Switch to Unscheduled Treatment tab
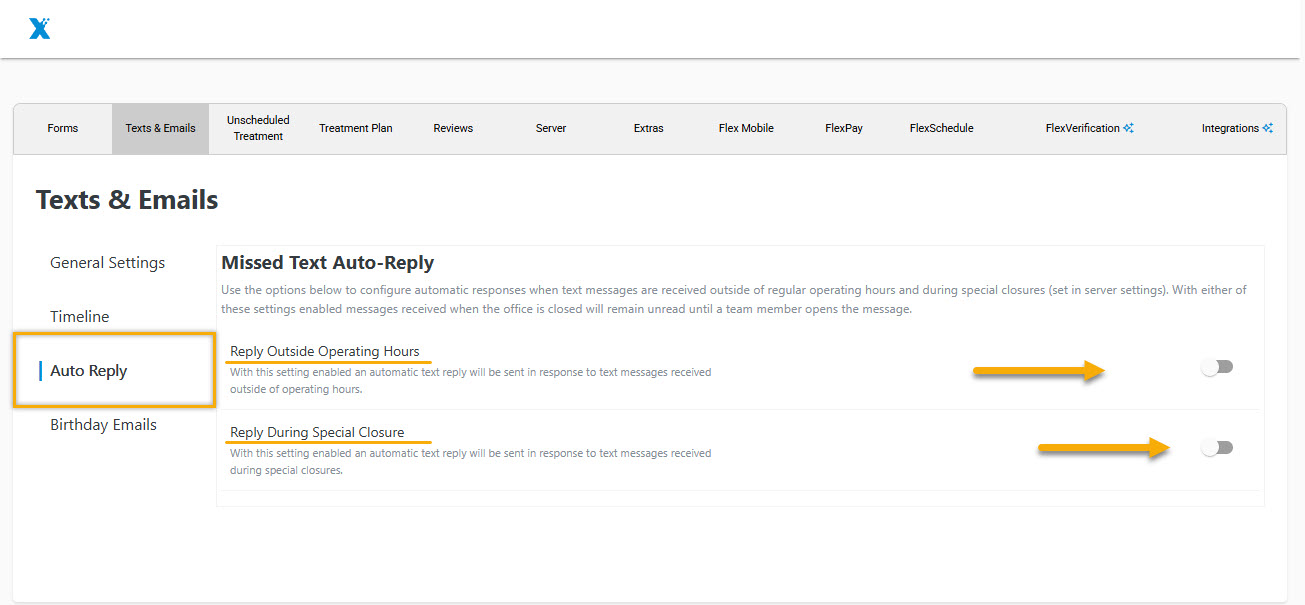This screenshot has width=1305, height=605. [258, 128]
